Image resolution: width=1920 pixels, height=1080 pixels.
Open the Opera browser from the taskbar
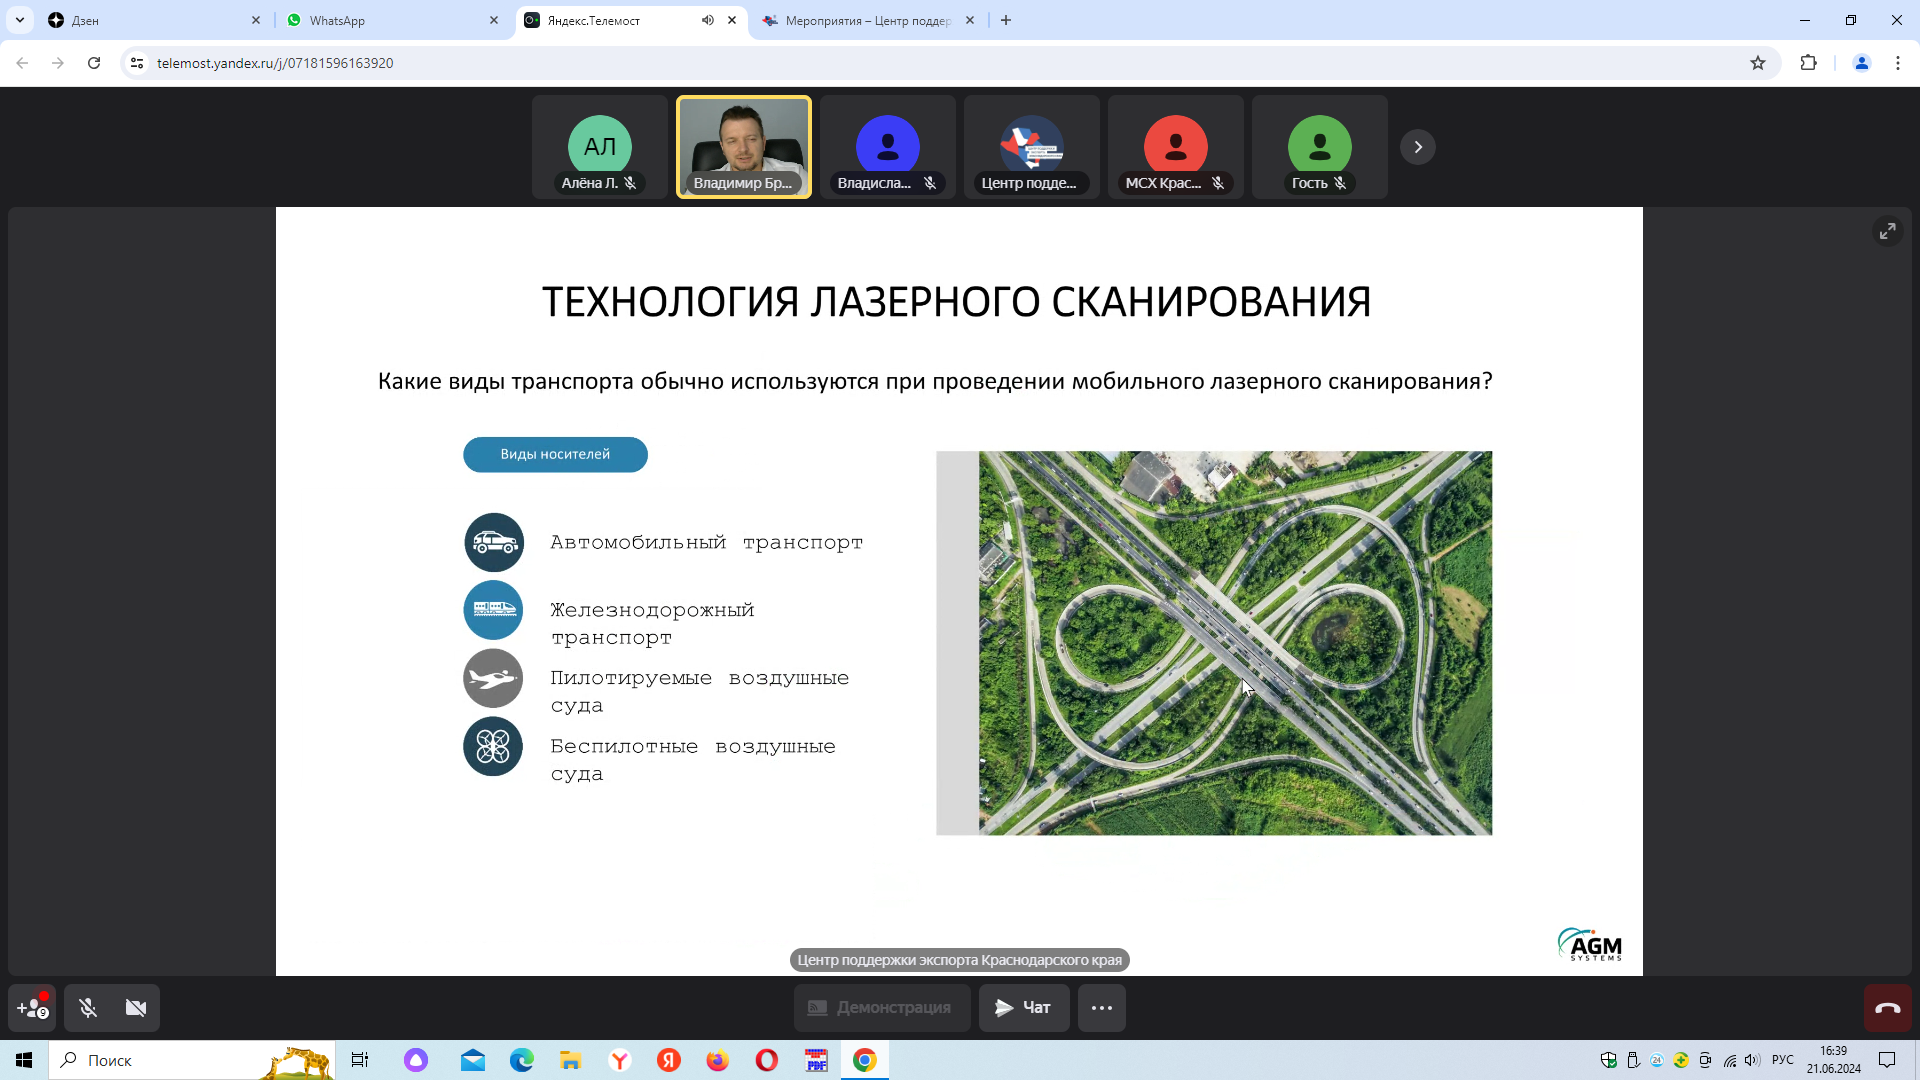click(x=767, y=1060)
